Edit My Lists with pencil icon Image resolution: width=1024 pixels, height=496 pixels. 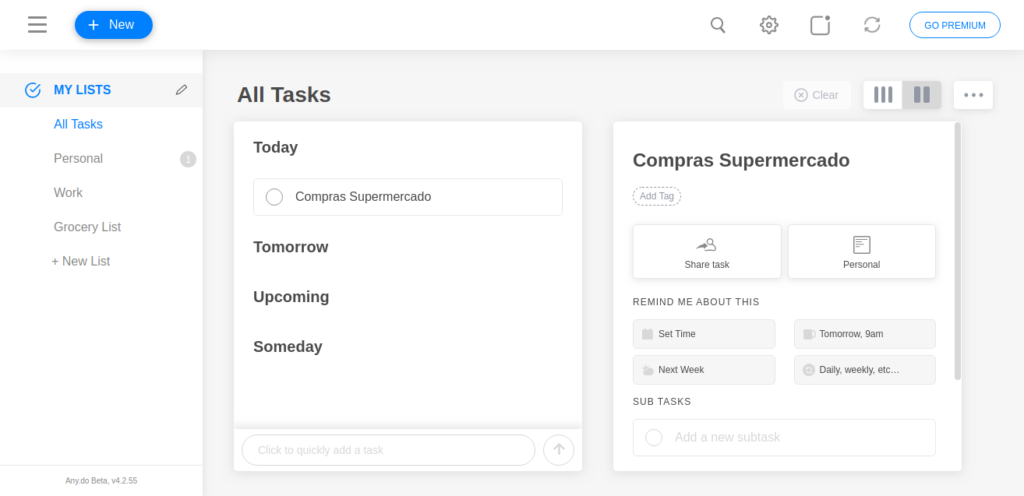click(x=182, y=90)
